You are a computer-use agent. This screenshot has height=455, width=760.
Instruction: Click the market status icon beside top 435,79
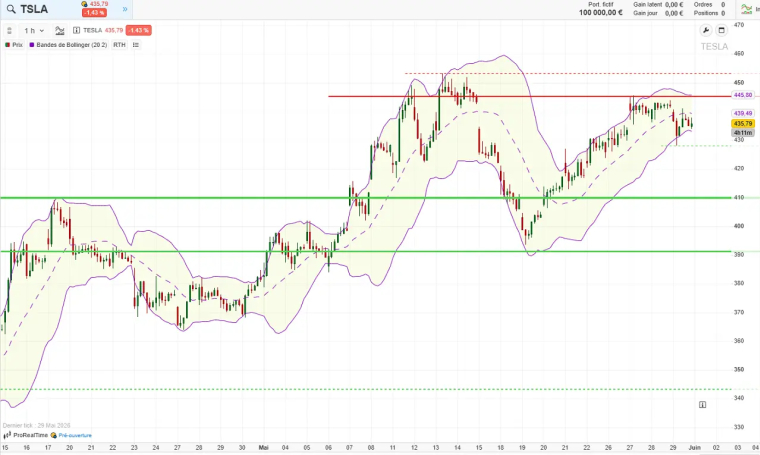pyautogui.click(x=84, y=4)
